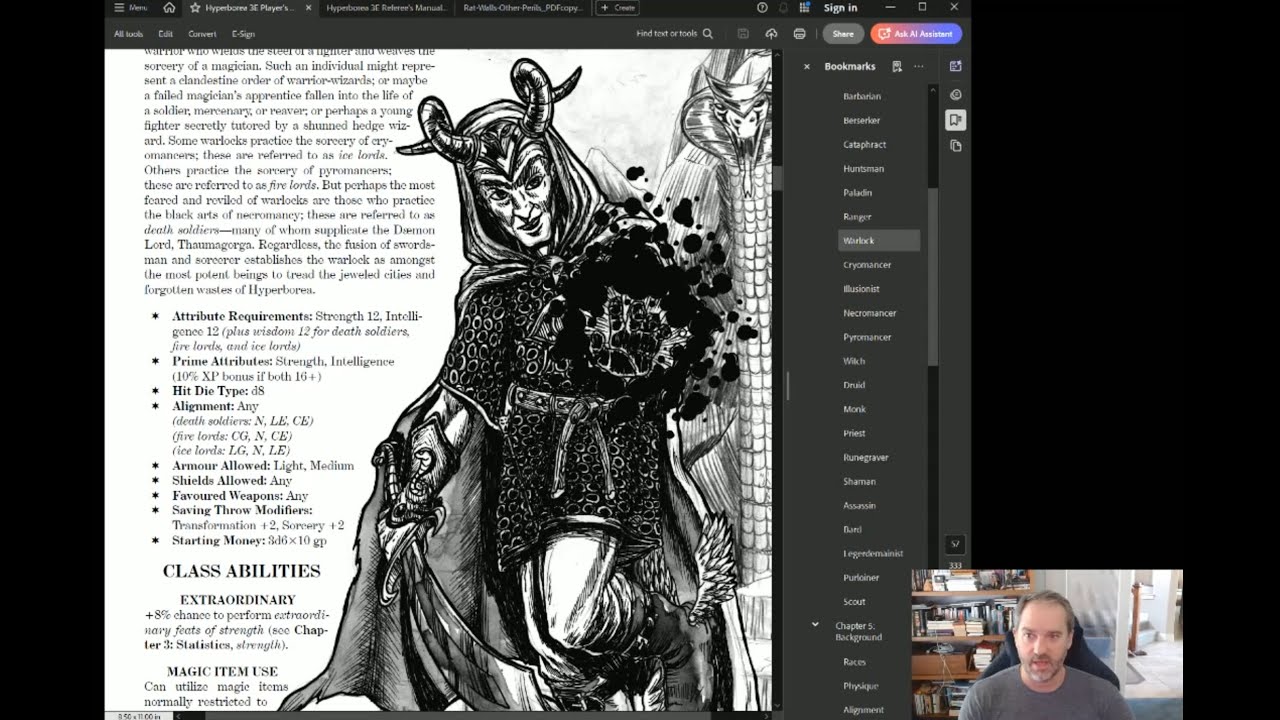The height and width of the screenshot is (720, 1280).
Task: Select the Priest bookmark
Action: point(854,433)
